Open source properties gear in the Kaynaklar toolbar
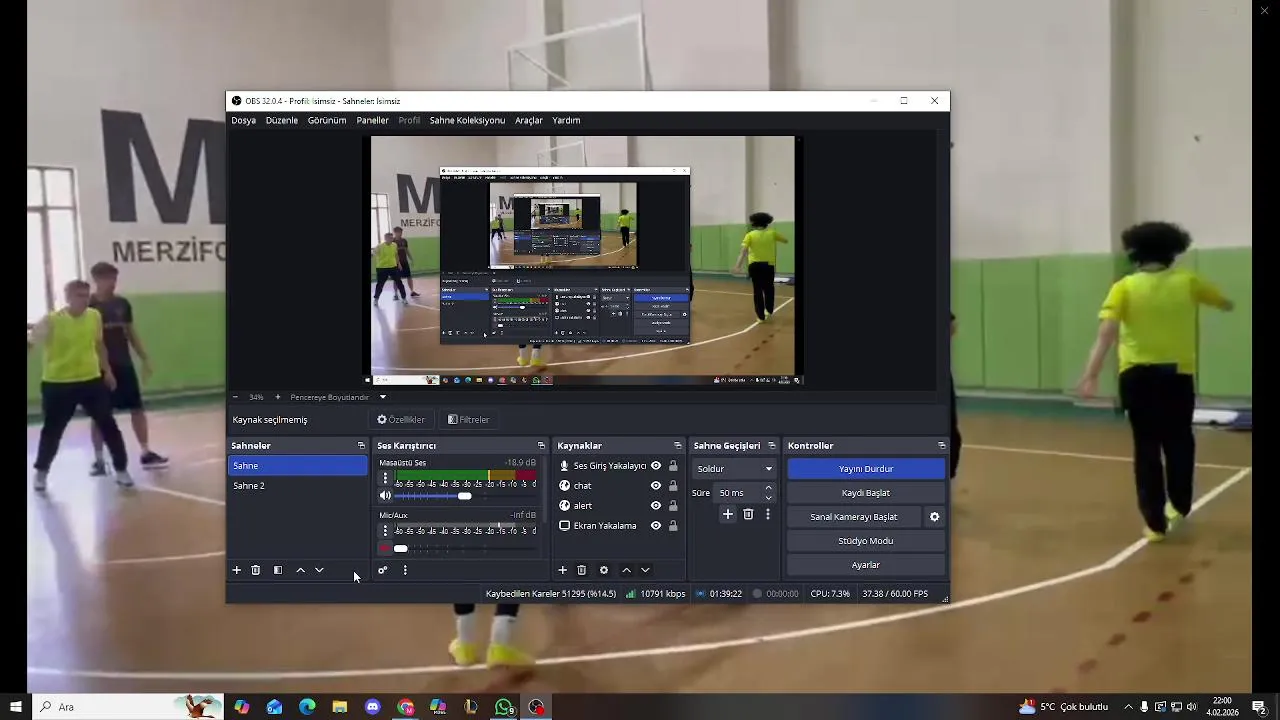This screenshot has height=720, width=1280. click(x=604, y=570)
